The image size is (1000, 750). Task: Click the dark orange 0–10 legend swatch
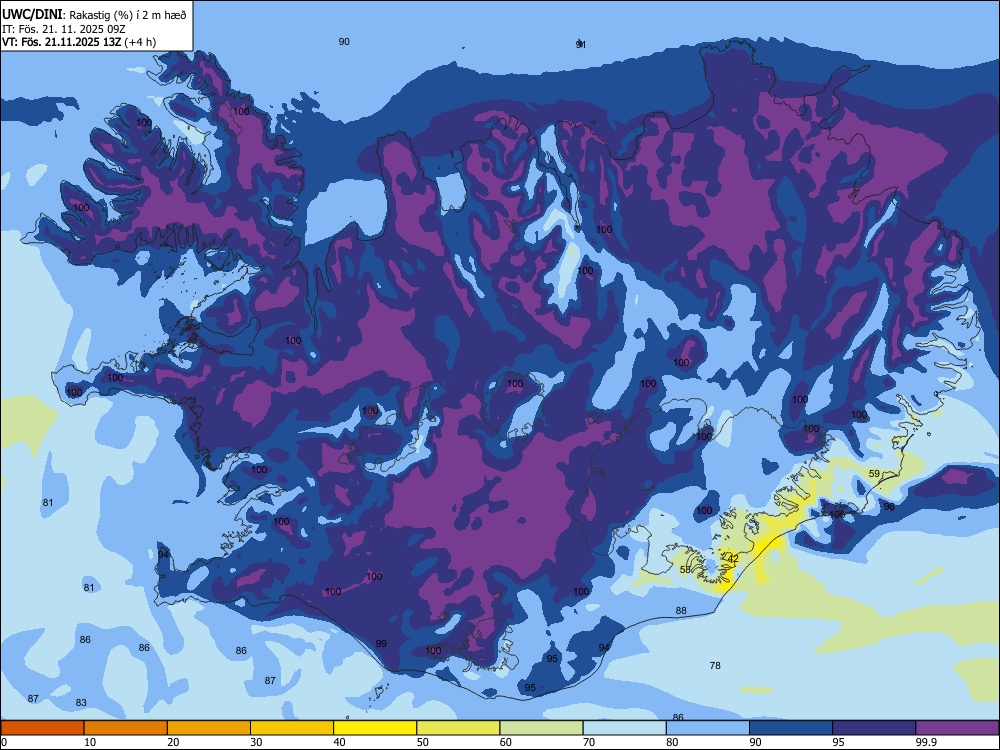tap(42, 728)
